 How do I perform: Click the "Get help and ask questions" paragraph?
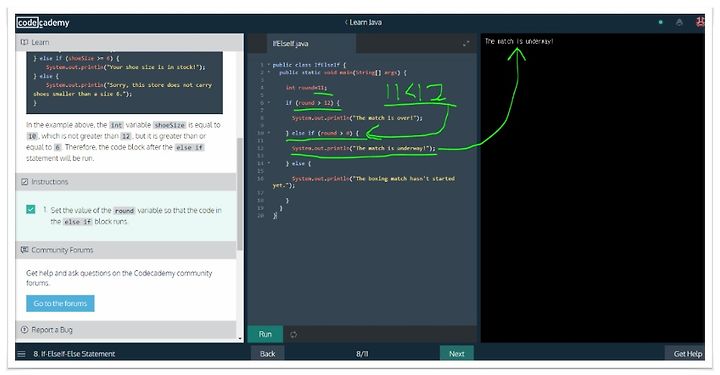tap(119, 278)
